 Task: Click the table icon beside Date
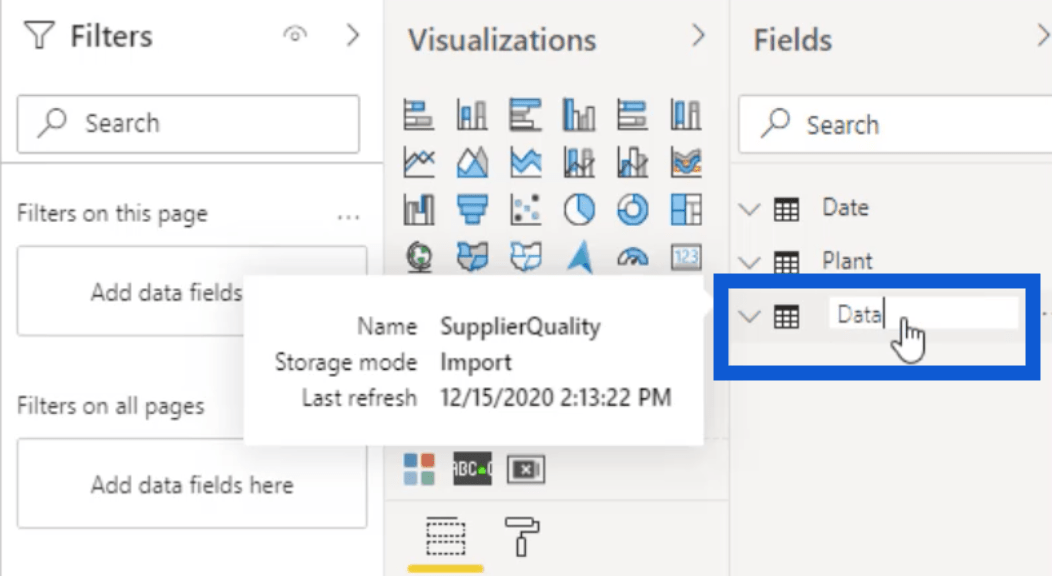(786, 210)
